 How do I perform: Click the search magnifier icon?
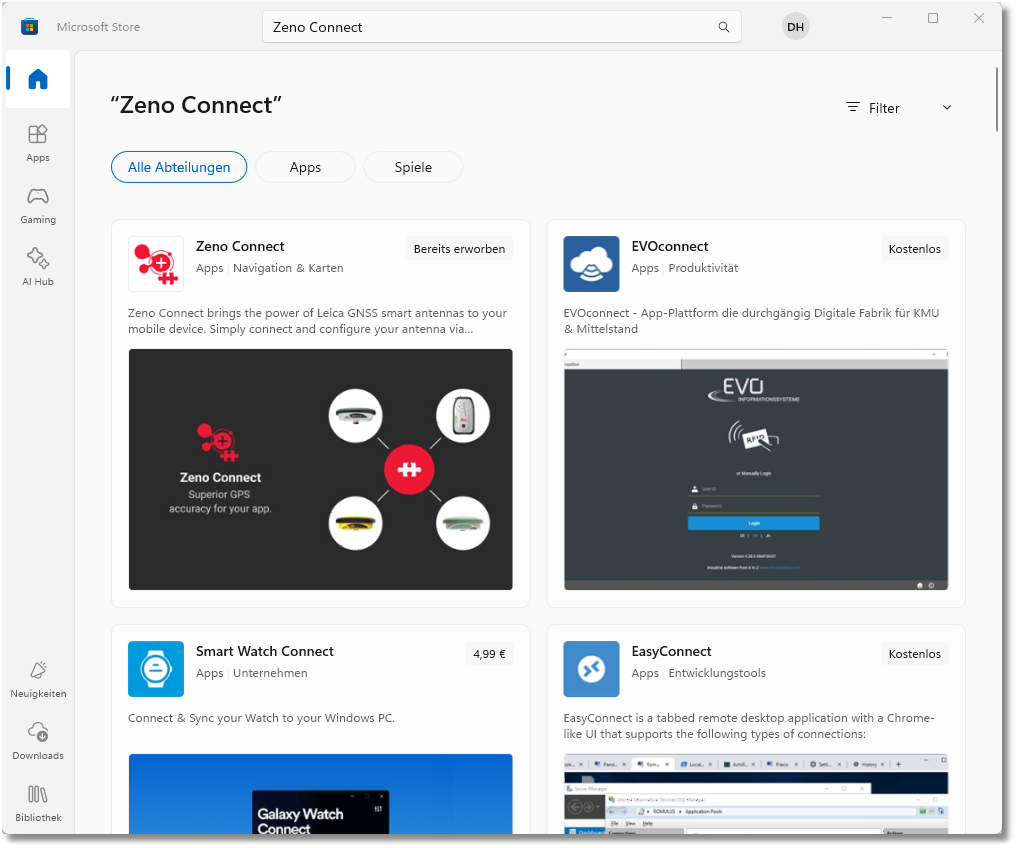point(724,27)
